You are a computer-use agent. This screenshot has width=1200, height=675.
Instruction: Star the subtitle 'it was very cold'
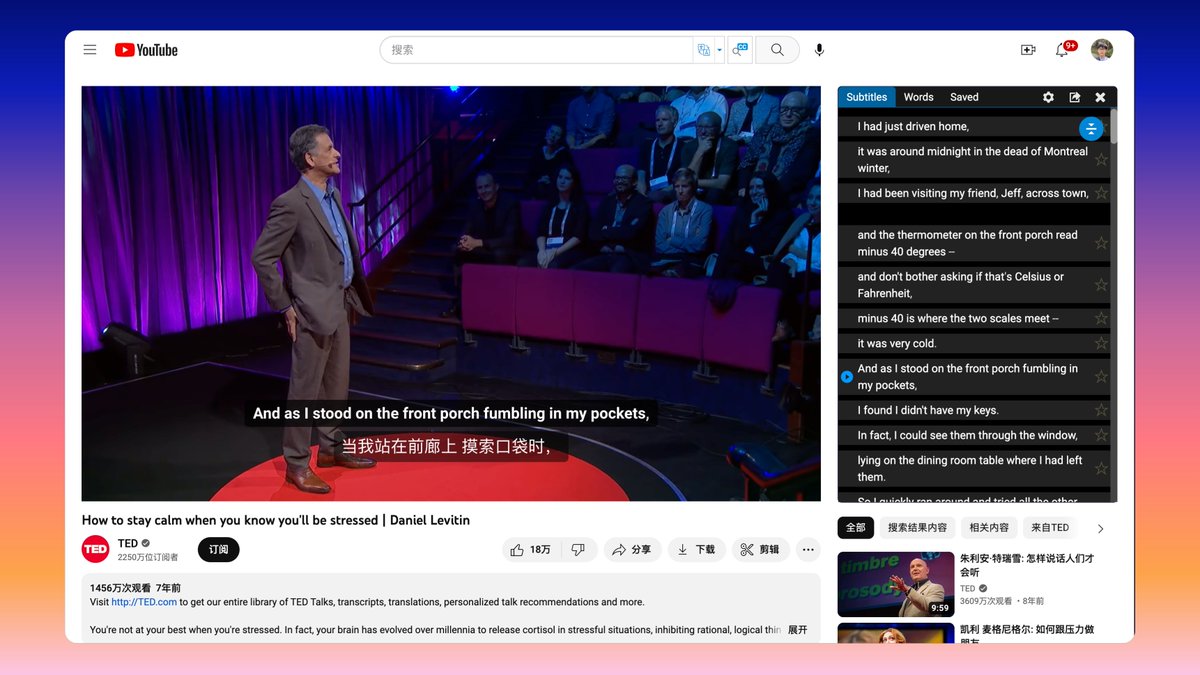click(x=1103, y=343)
